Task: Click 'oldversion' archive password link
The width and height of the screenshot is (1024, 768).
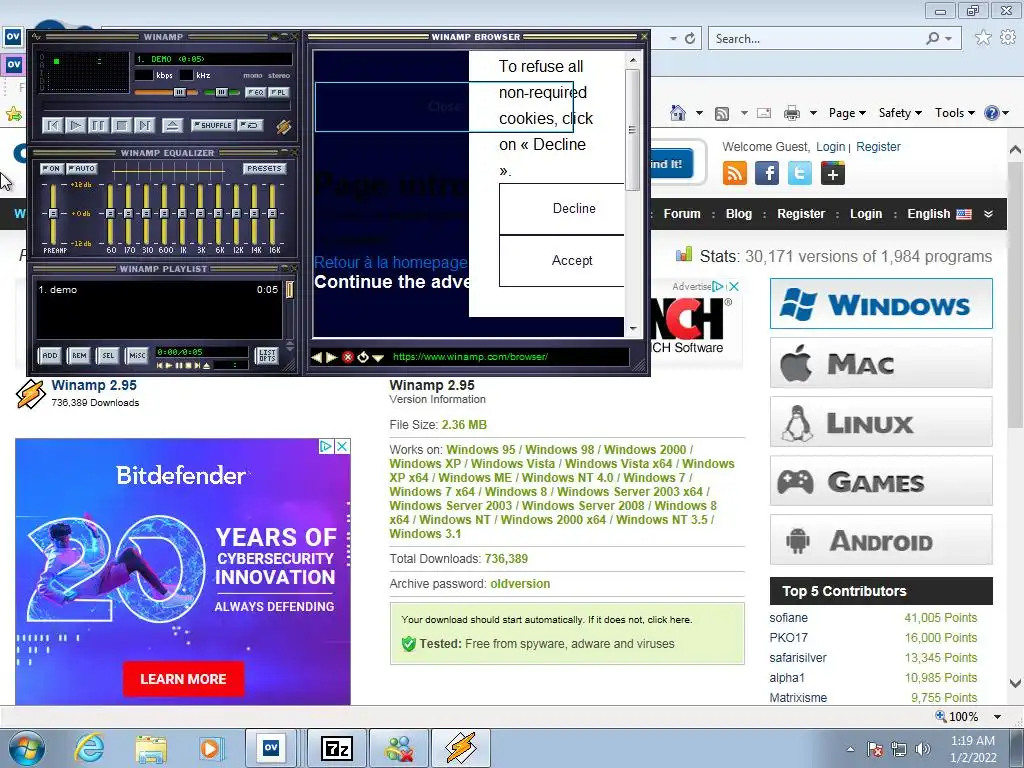Action: click(x=520, y=584)
